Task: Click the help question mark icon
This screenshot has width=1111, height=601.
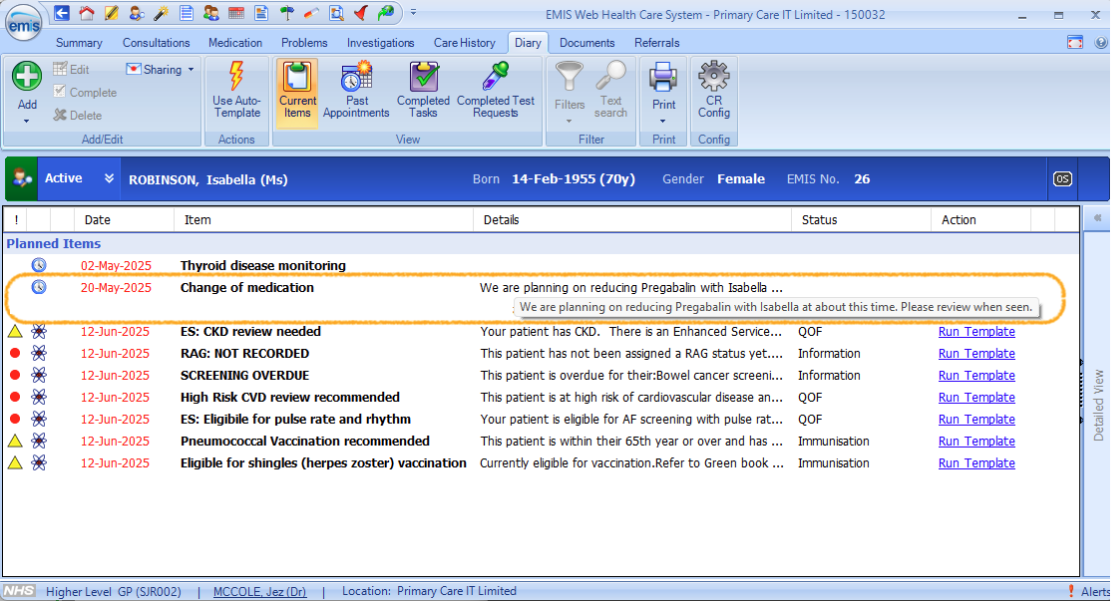Action: click(x=1100, y=43)
